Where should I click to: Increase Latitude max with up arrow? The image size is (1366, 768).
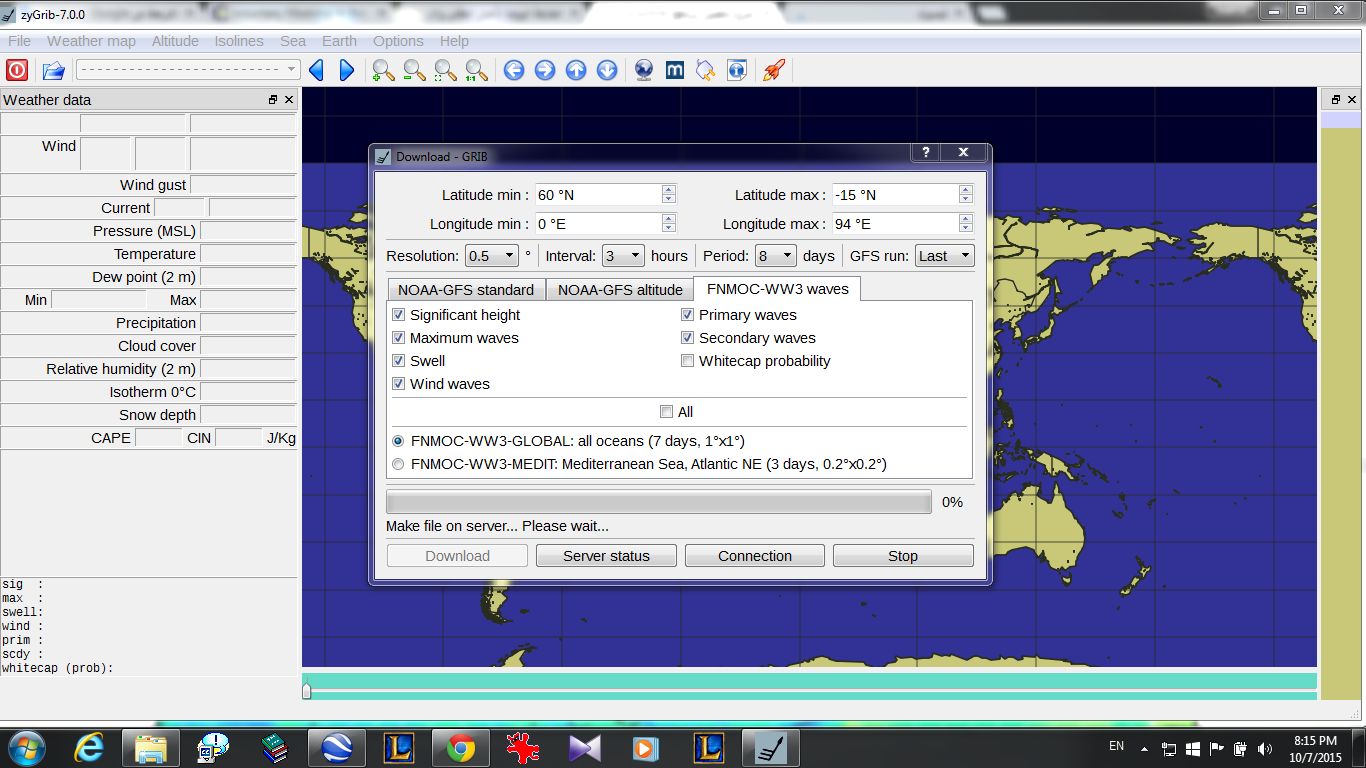966,189
